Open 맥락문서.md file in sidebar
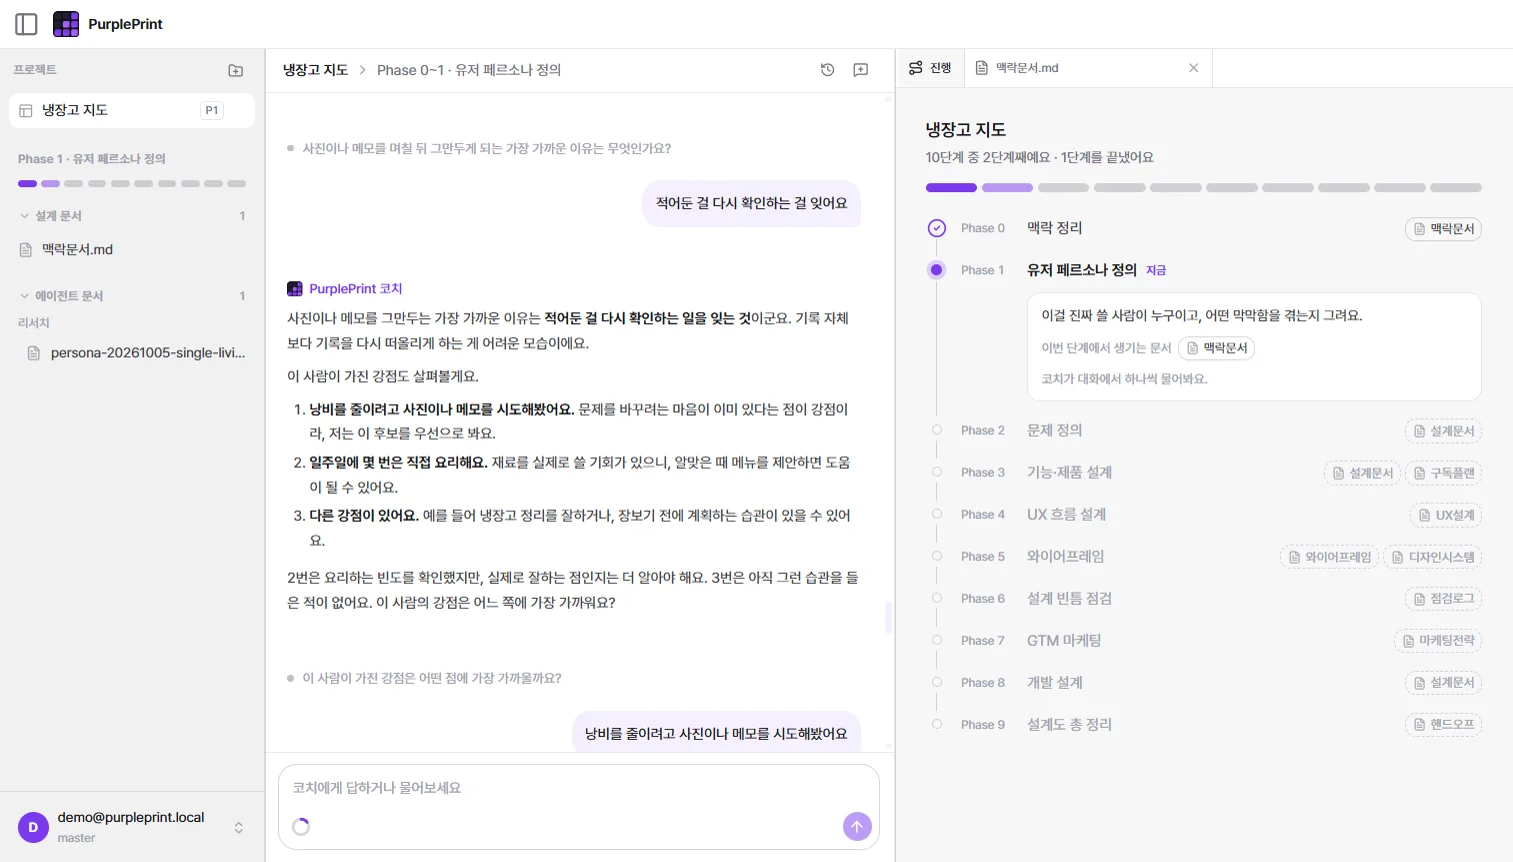This screenshot has width=1513, height=862. (132, 249)
